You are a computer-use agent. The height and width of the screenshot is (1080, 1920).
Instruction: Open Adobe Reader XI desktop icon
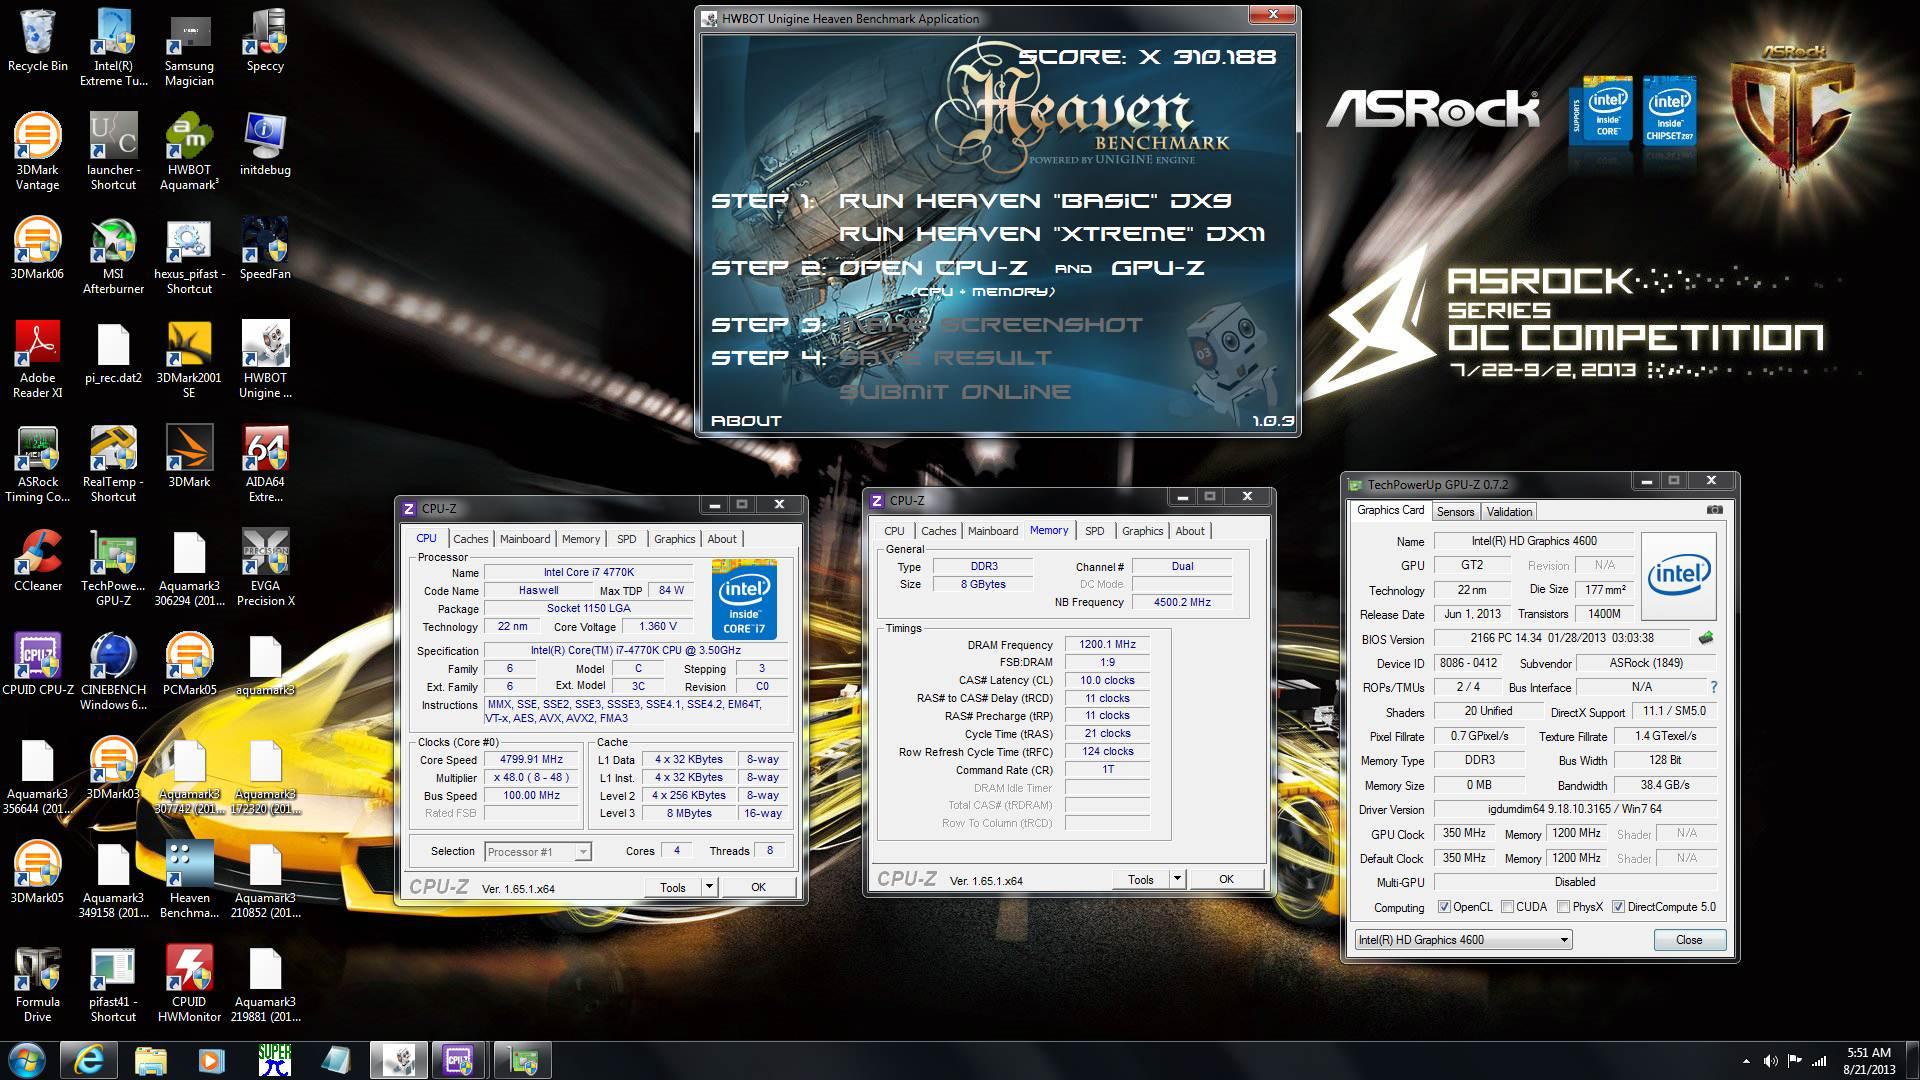[x=37, y=359]
